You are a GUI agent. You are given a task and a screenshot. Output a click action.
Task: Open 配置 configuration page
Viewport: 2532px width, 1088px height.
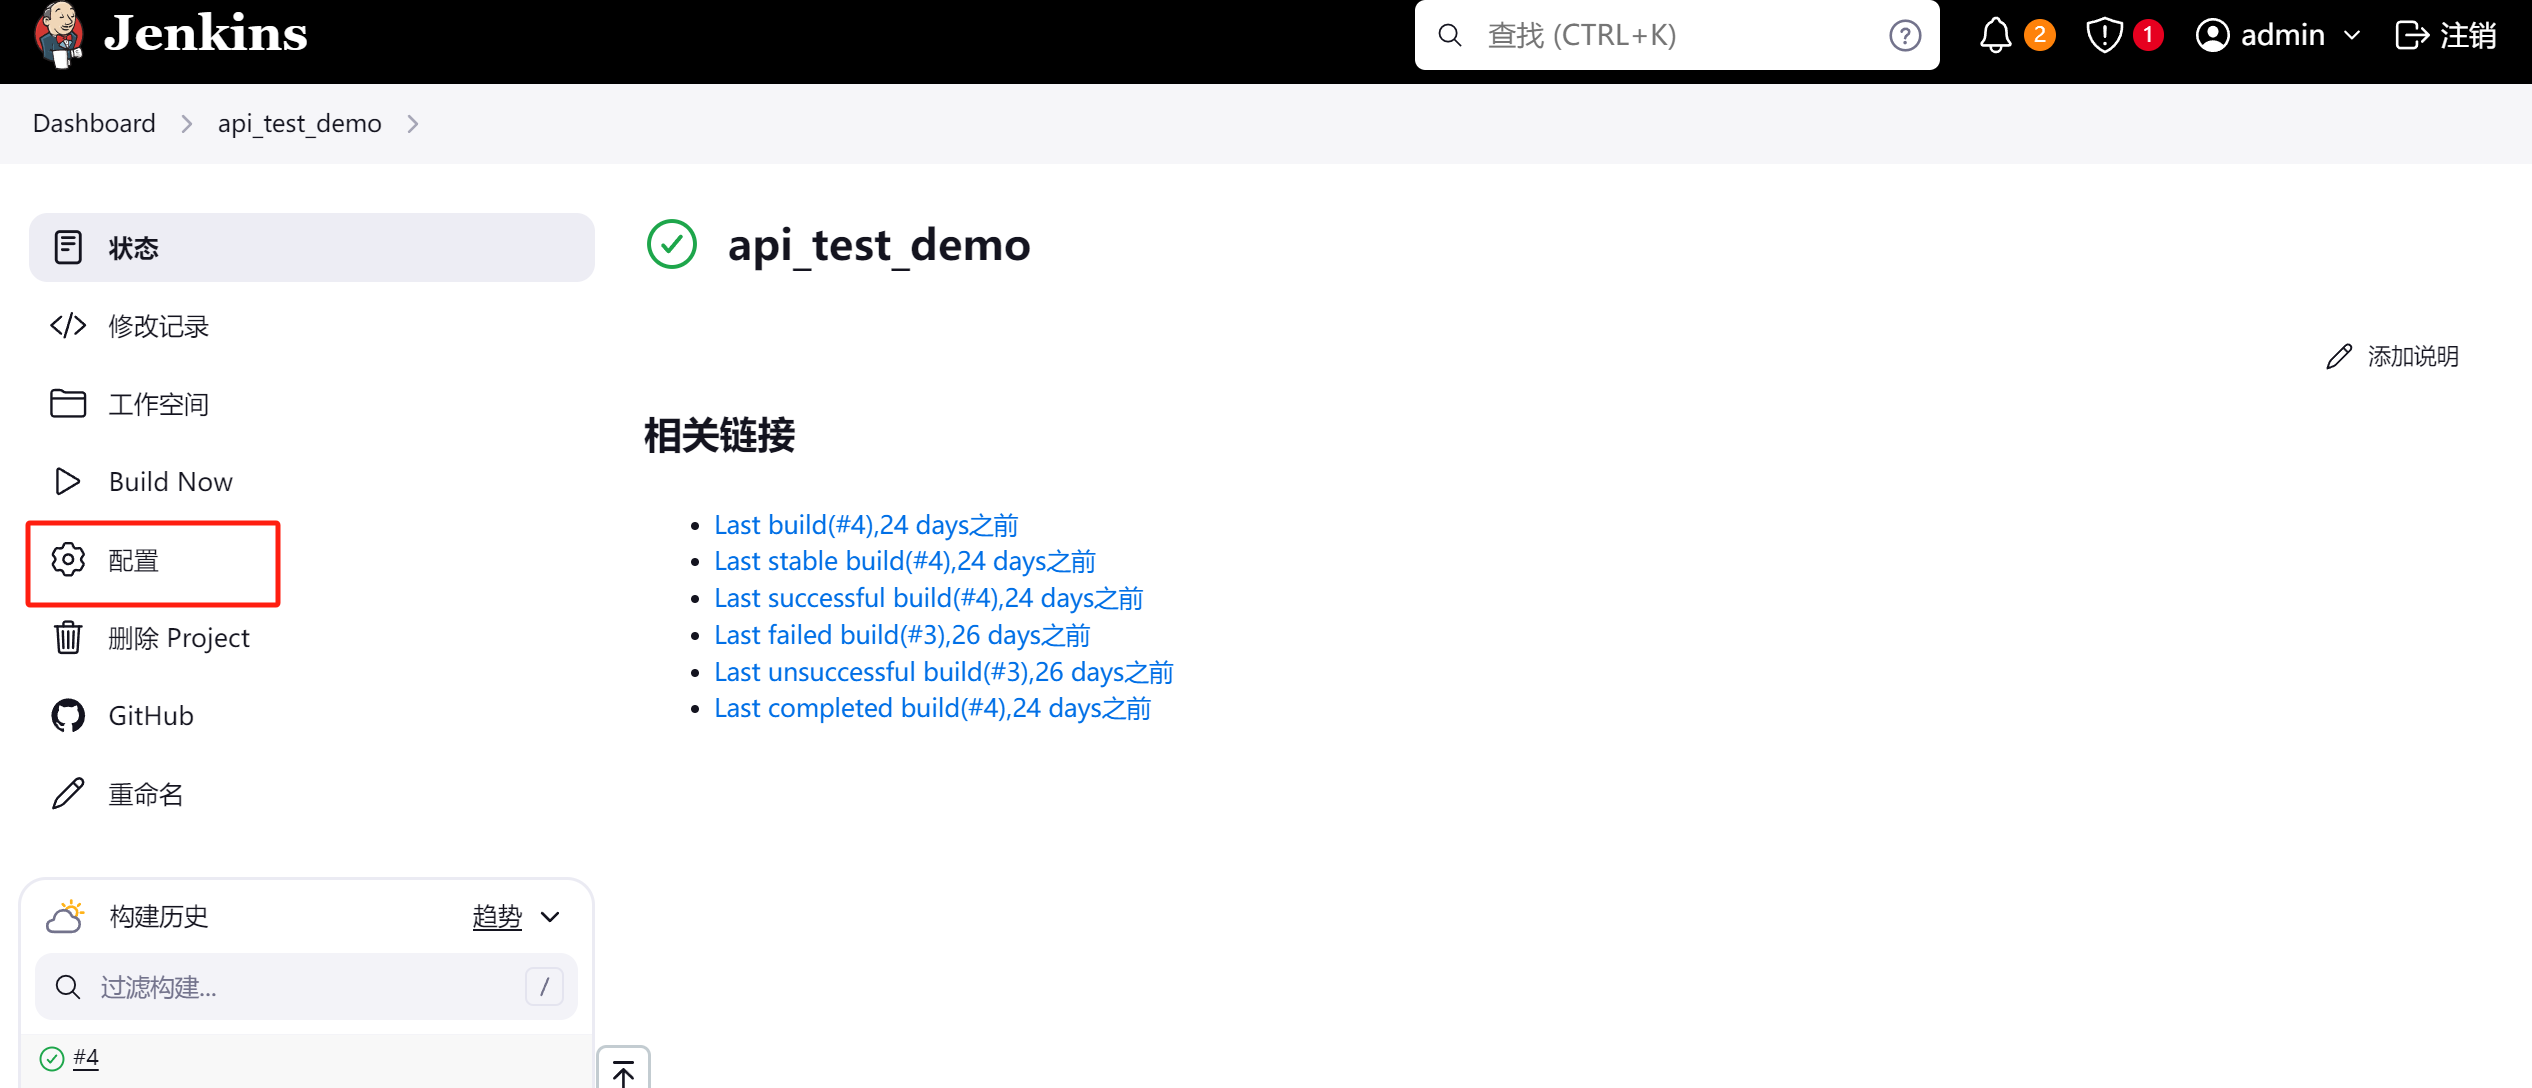[x=133, y=560]
